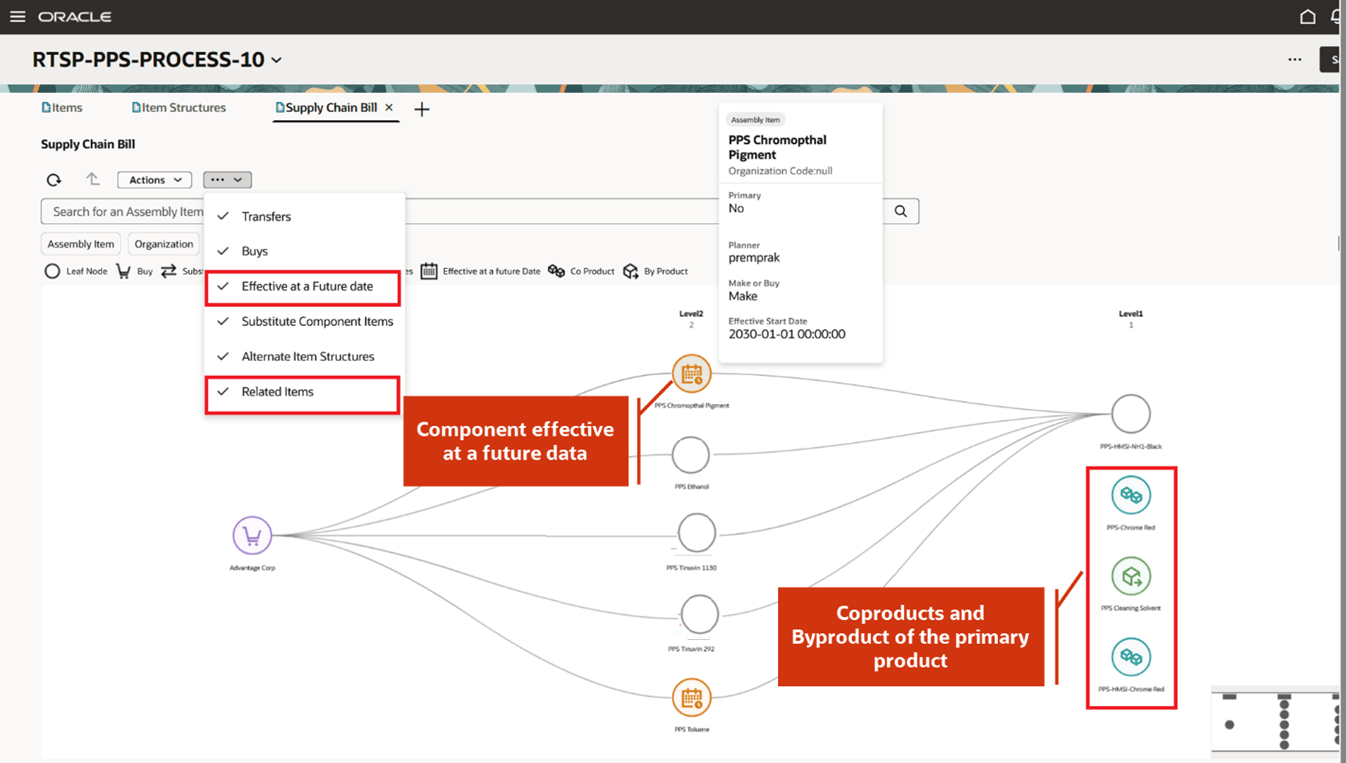This screenshot has width=1347, height=763.
Task: Select the PPS Ethanol node
Action: [x=690, y=455]
